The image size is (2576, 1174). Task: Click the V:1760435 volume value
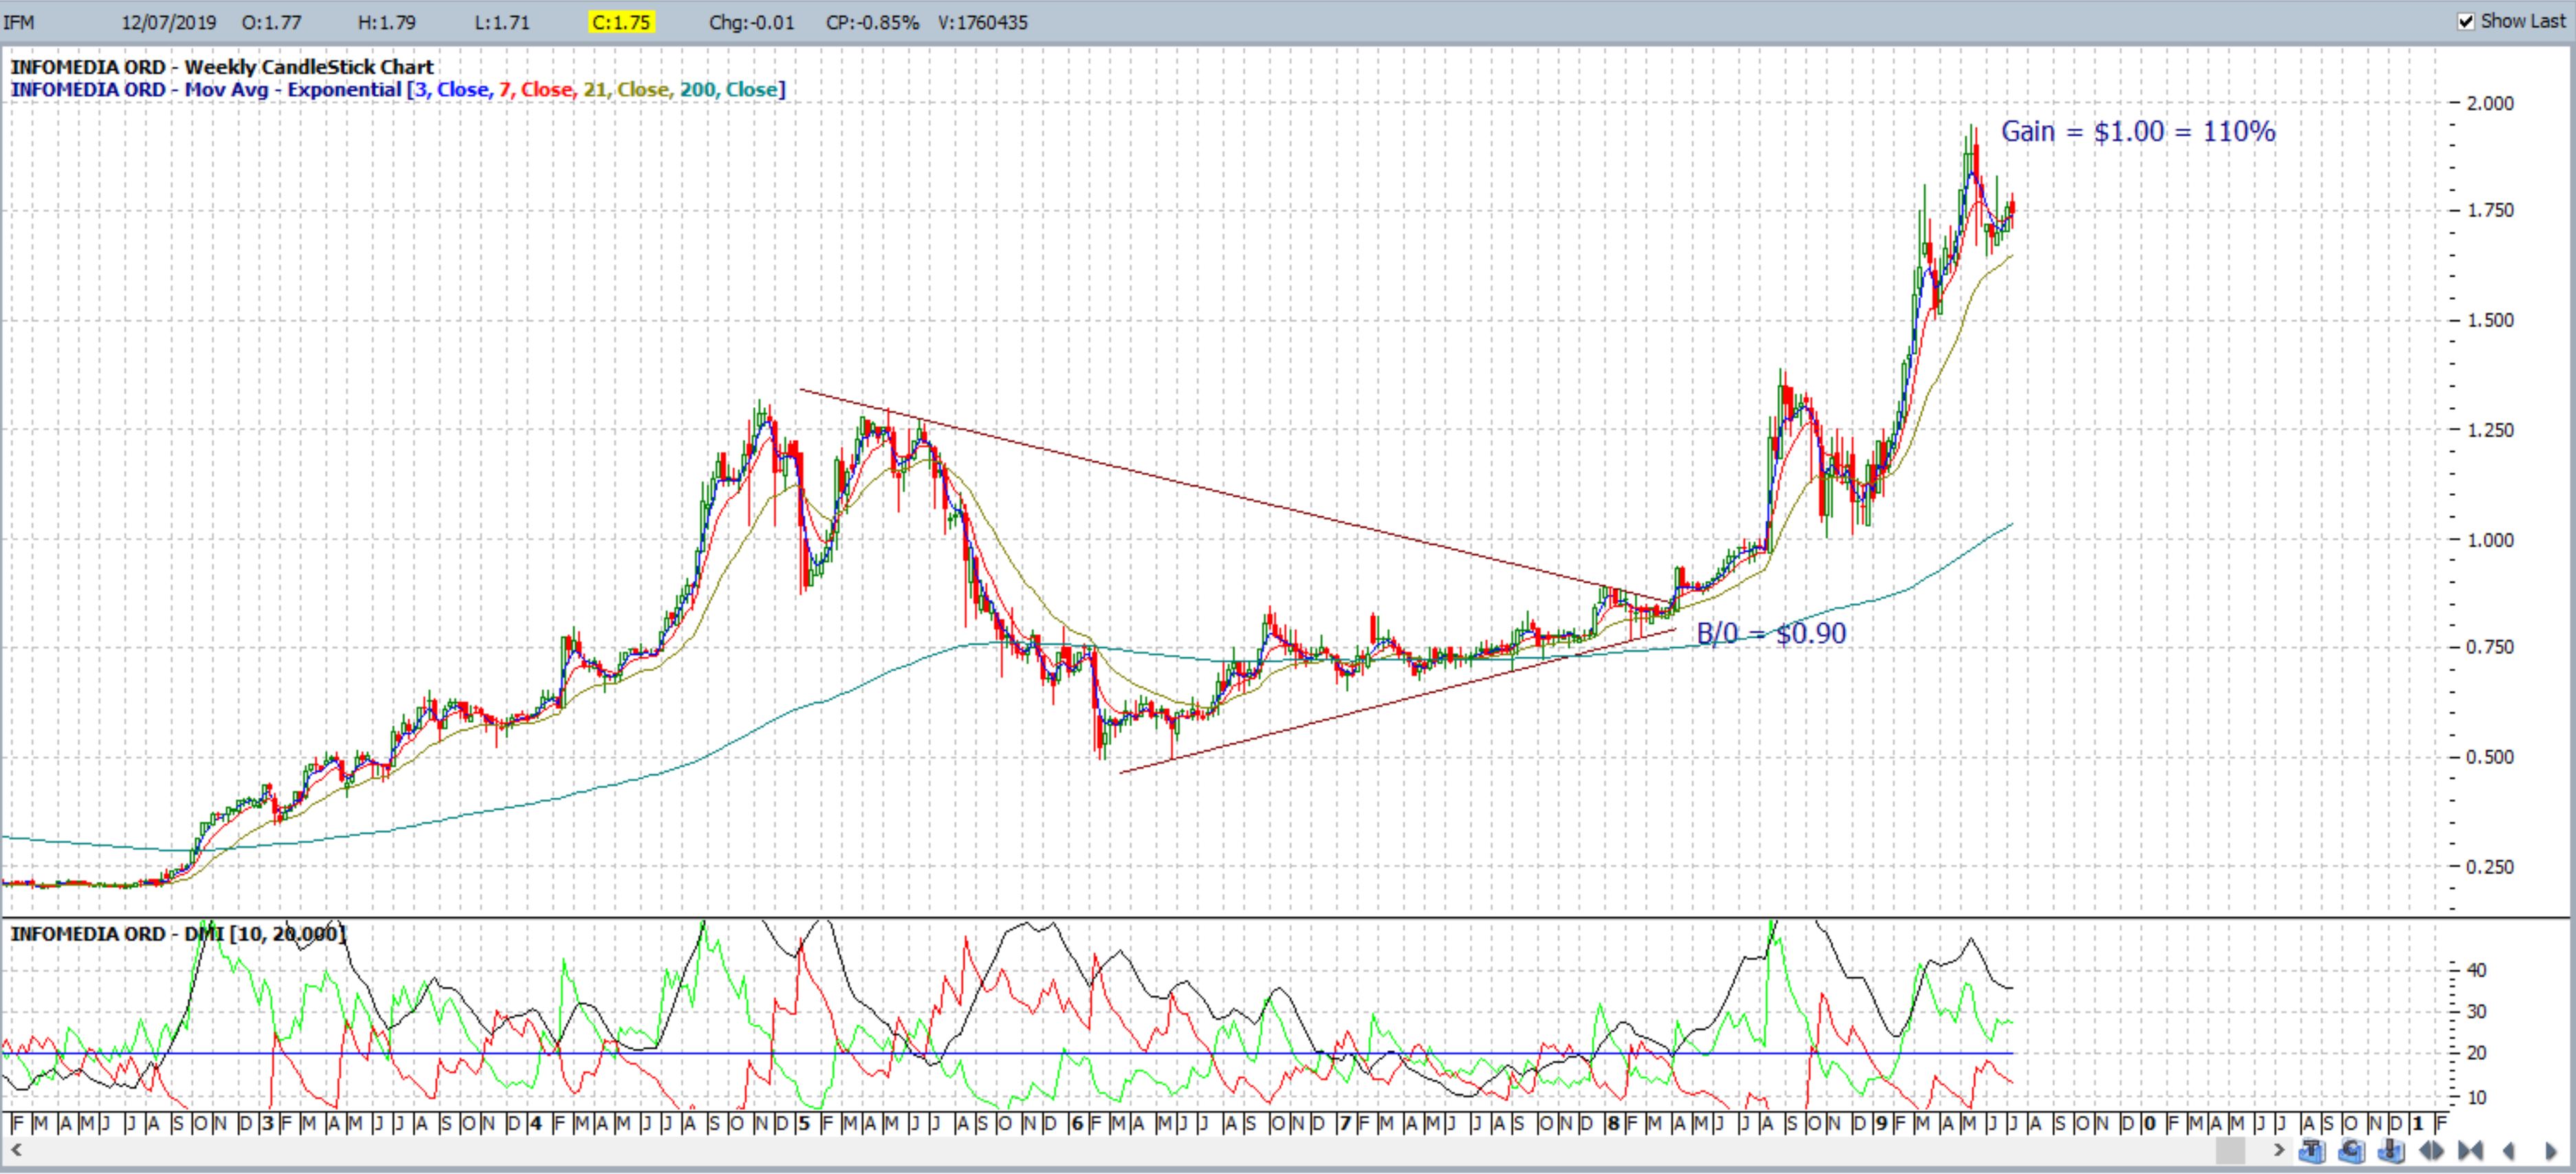(x=983, y=22)
